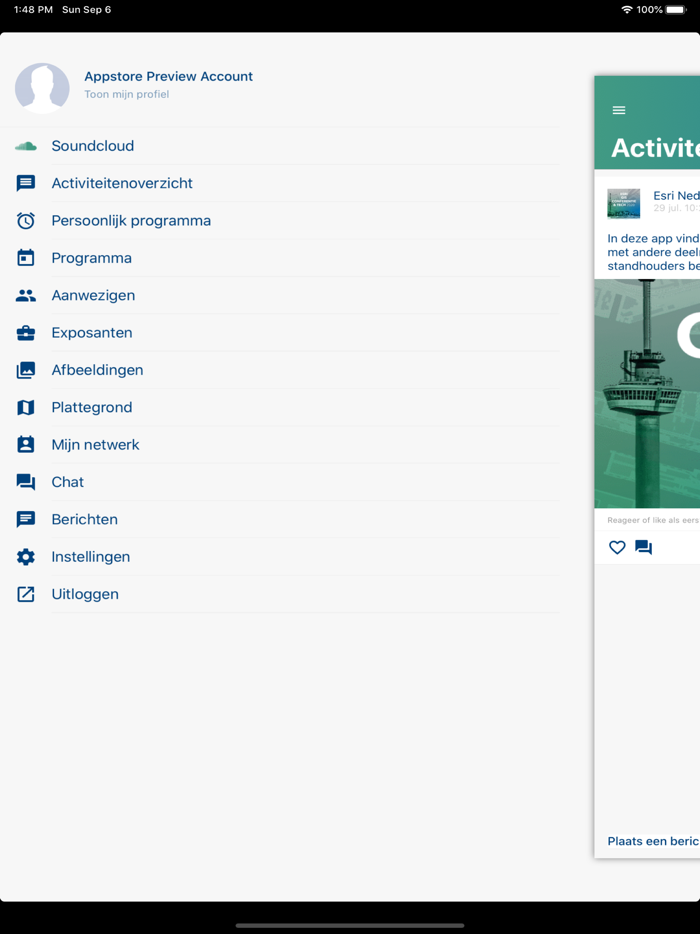The image size is (700, 934).
Task: Tap the message icon next to Berichten
Action: click(x=26, y=519)
